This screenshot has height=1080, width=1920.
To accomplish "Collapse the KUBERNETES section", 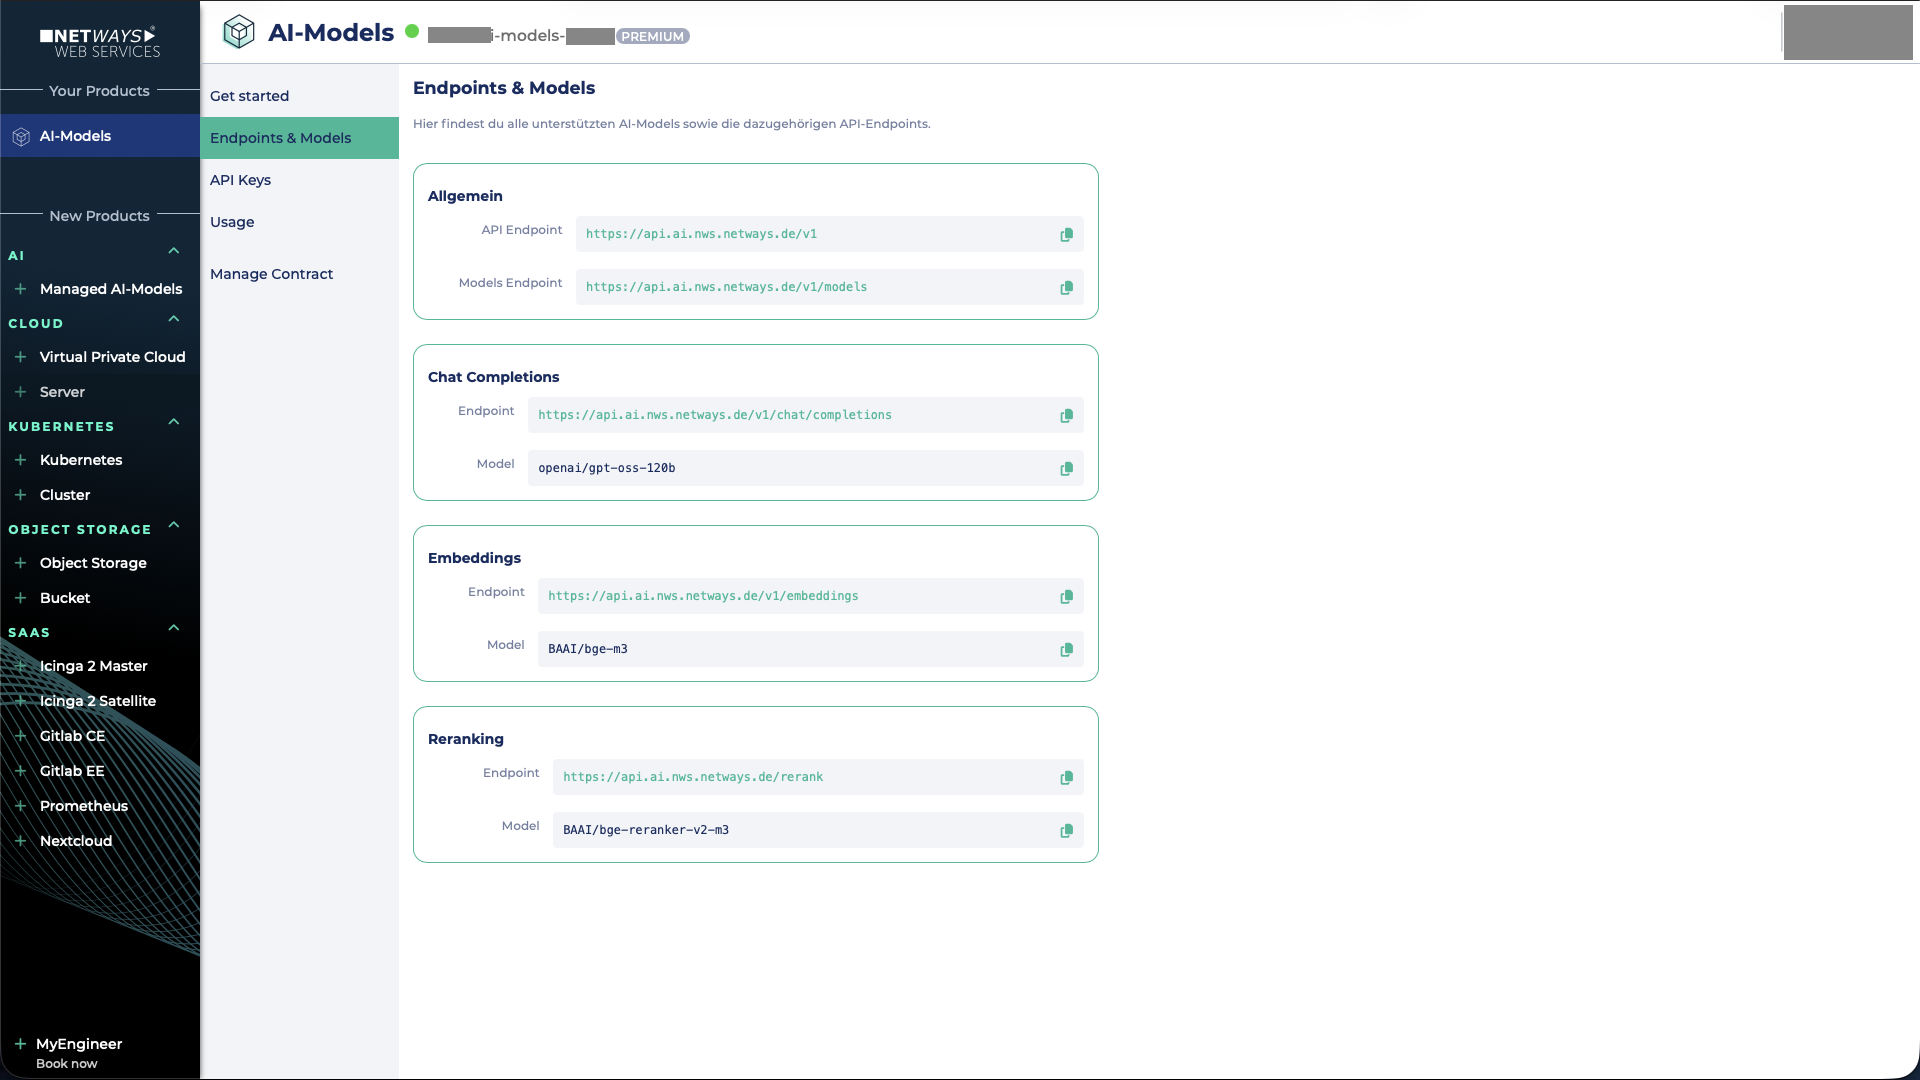I will [173, 422].
